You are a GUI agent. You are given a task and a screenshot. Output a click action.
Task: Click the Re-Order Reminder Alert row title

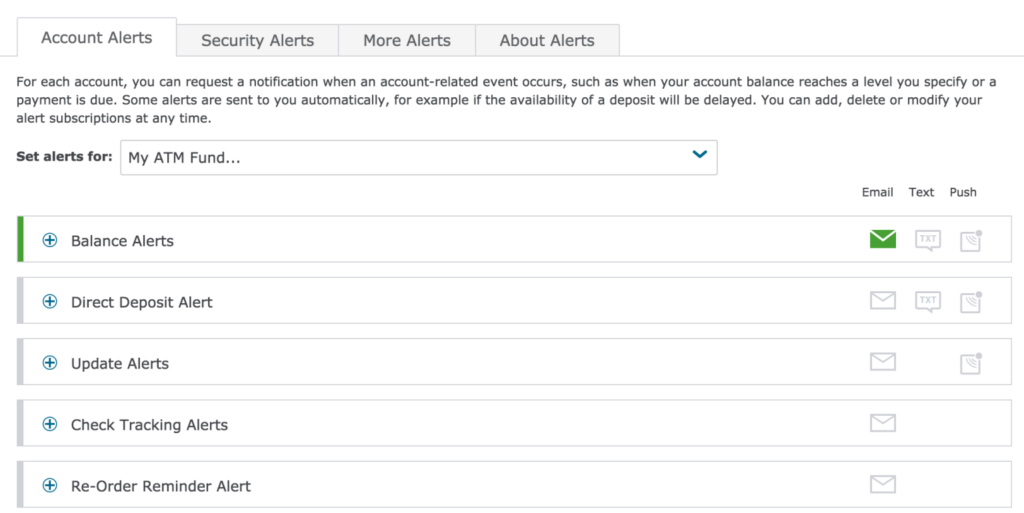[x=161, y=486]
